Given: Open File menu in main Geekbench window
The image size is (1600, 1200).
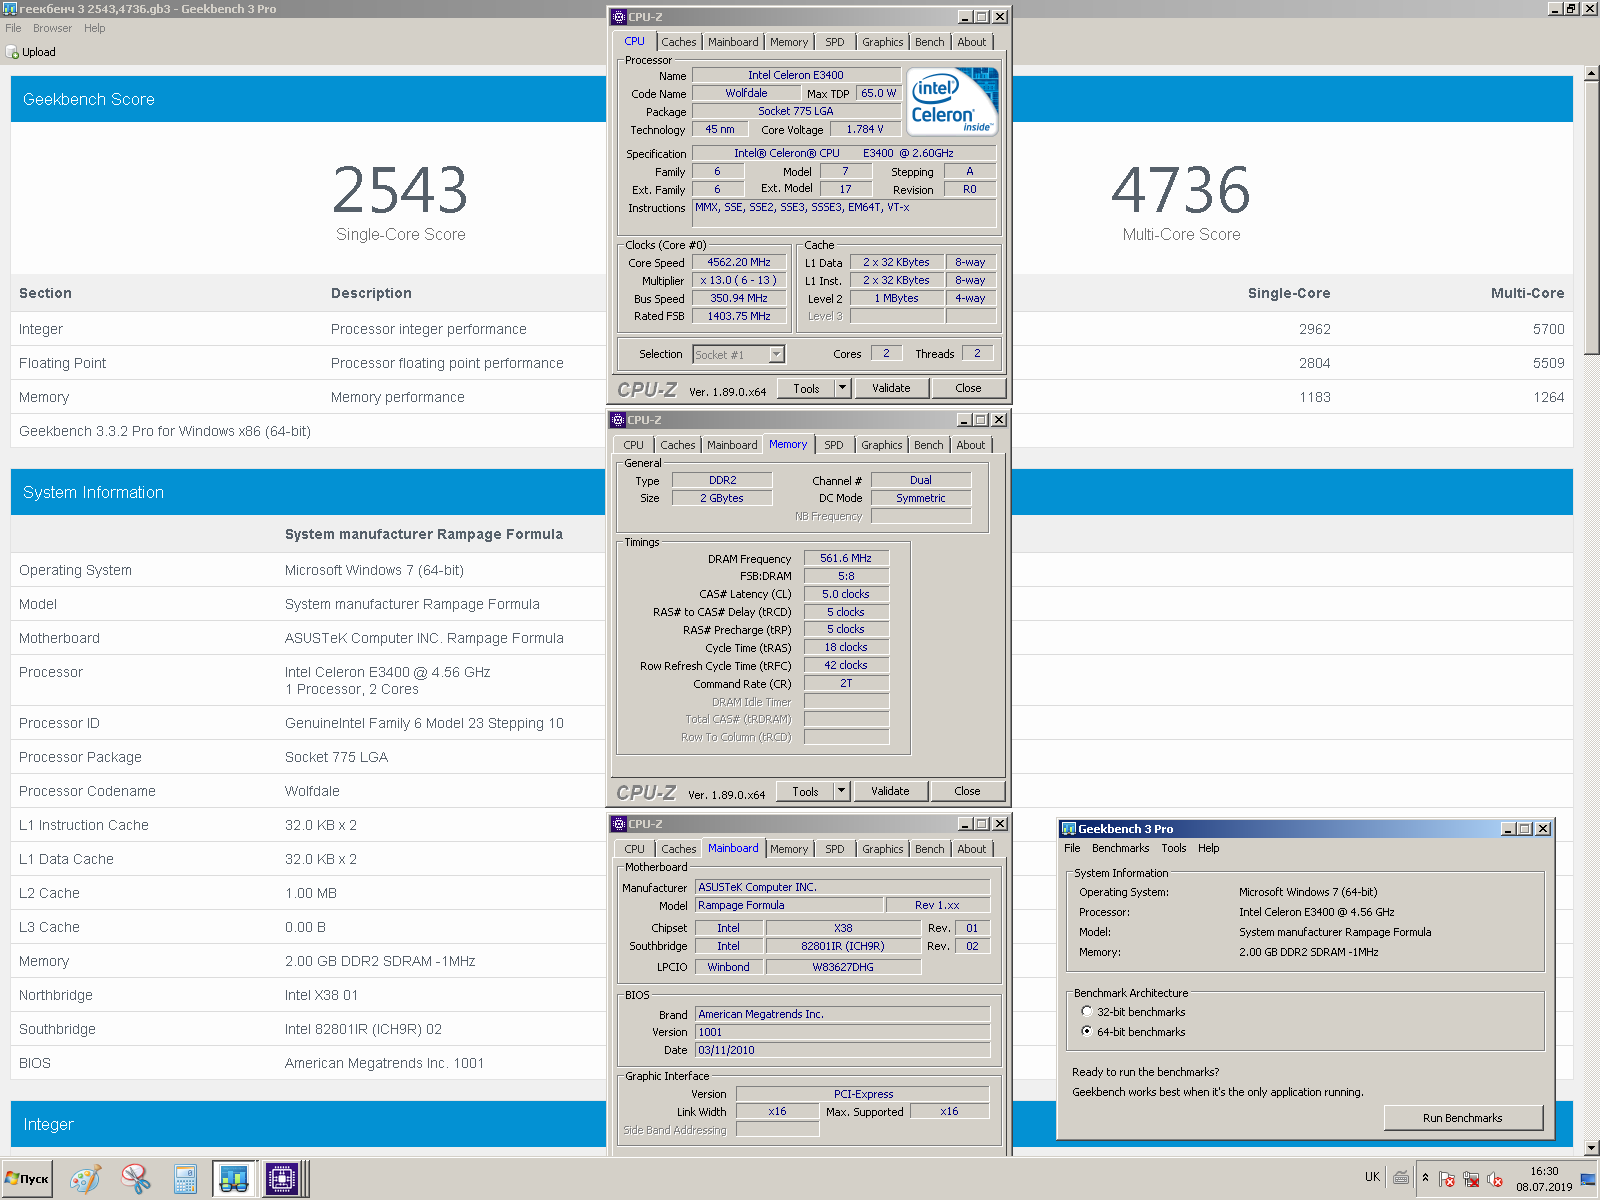Looking at the screenshot, I should (13, 28).
